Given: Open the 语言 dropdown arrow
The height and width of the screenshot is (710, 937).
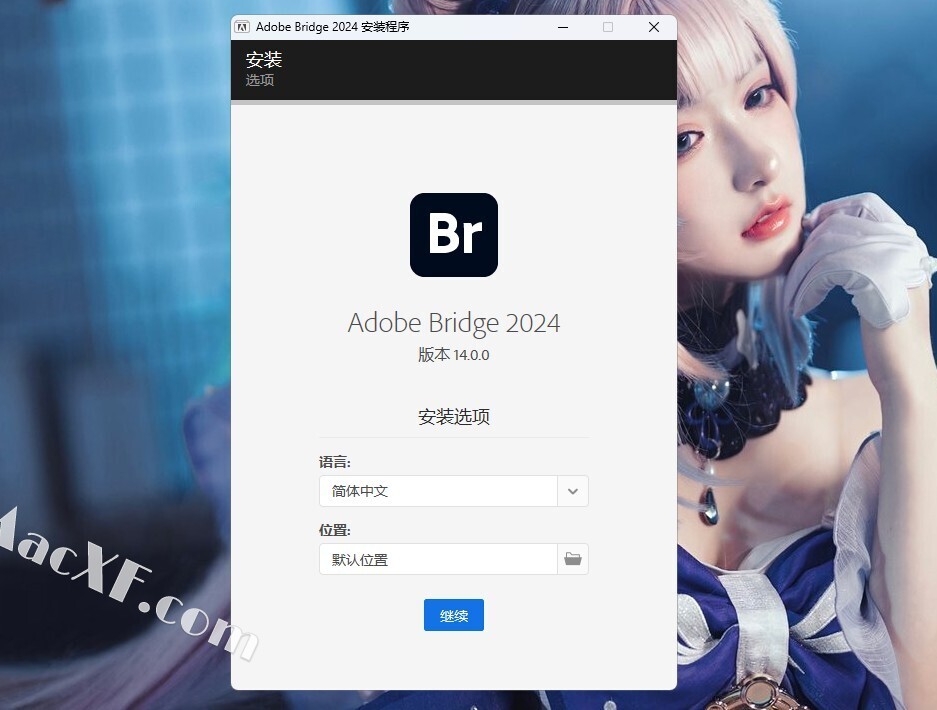Looking at the screenshot, I should coord(572,491).
